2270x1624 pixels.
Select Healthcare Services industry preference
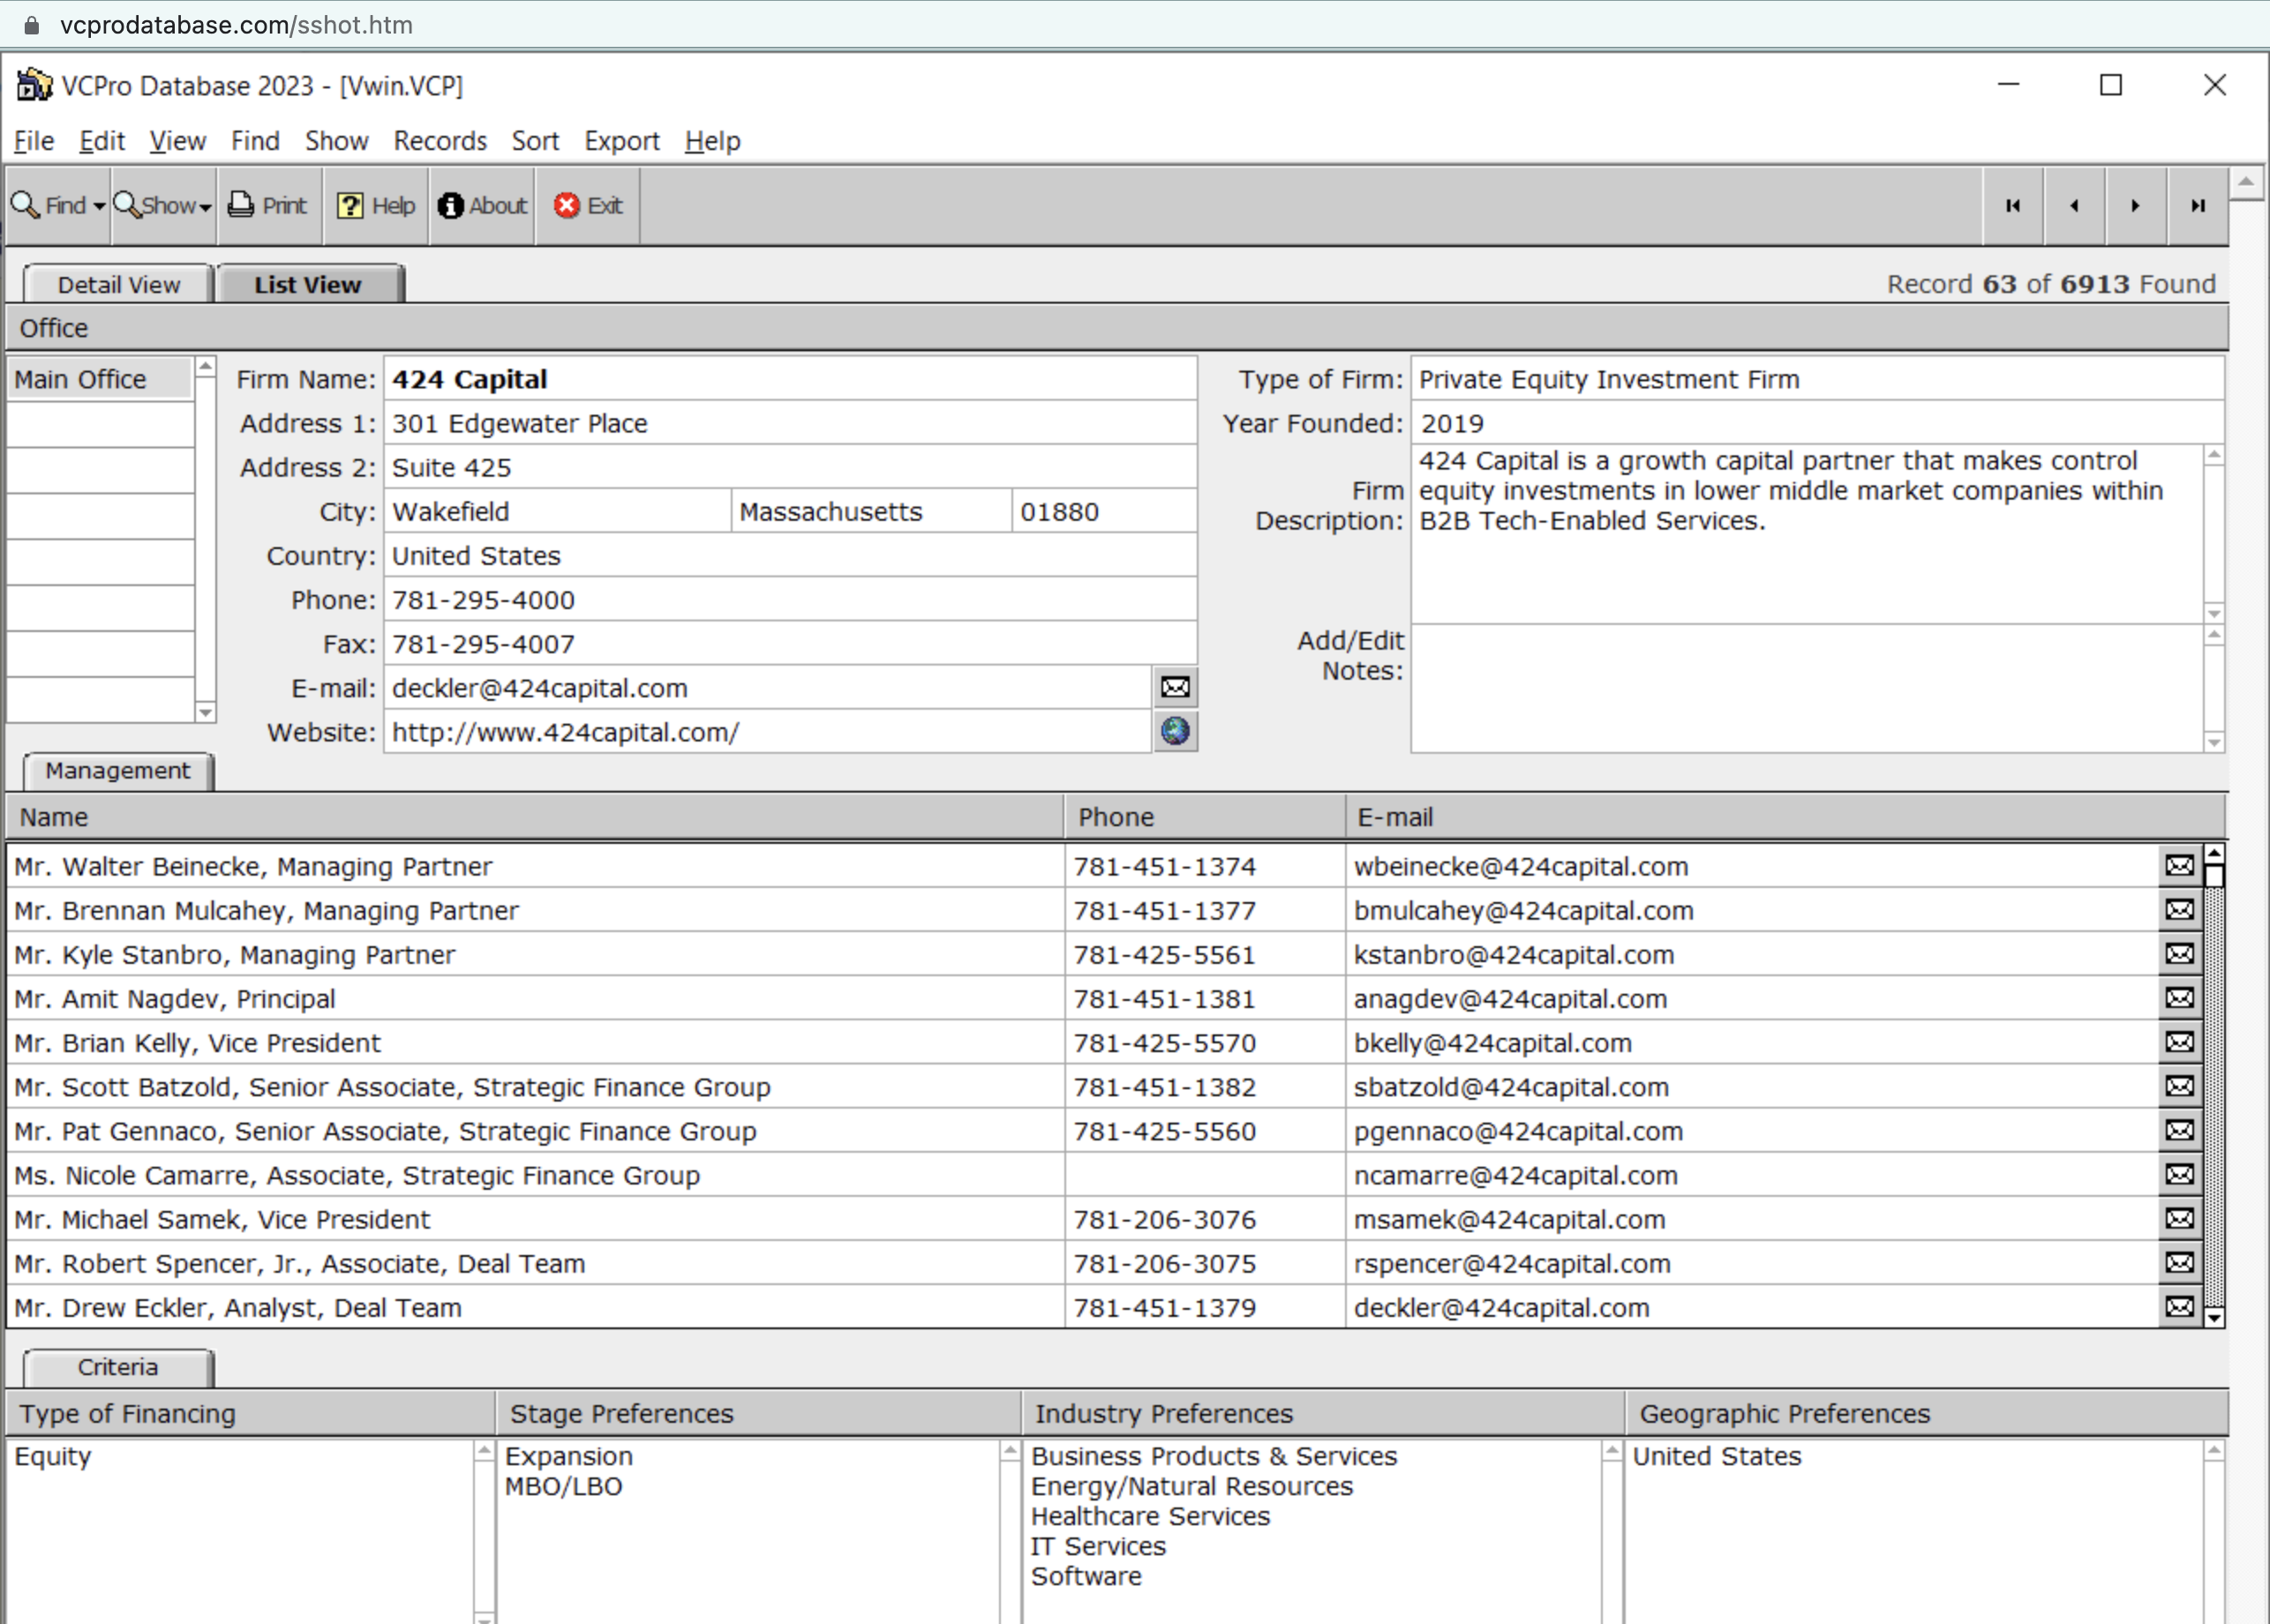[1150, 1516]
